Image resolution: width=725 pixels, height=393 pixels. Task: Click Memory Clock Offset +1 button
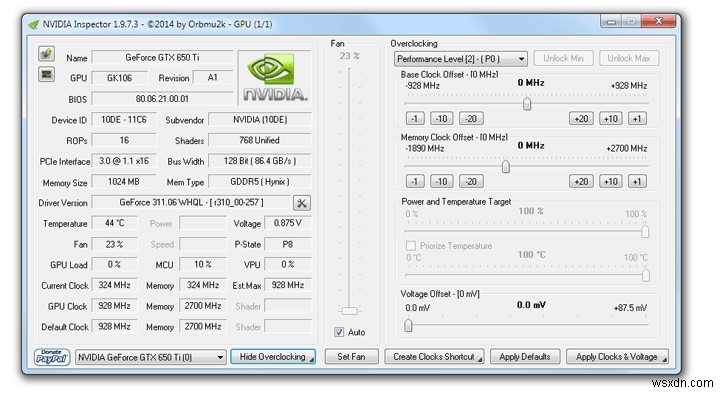pos(637,181)
